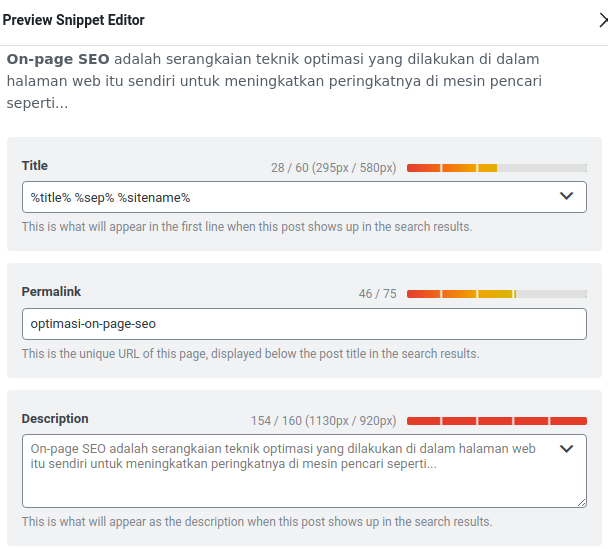Click the Preview Snippet Editor heading
The height and width of the screenshot is (549, 608).
(74, 20)
